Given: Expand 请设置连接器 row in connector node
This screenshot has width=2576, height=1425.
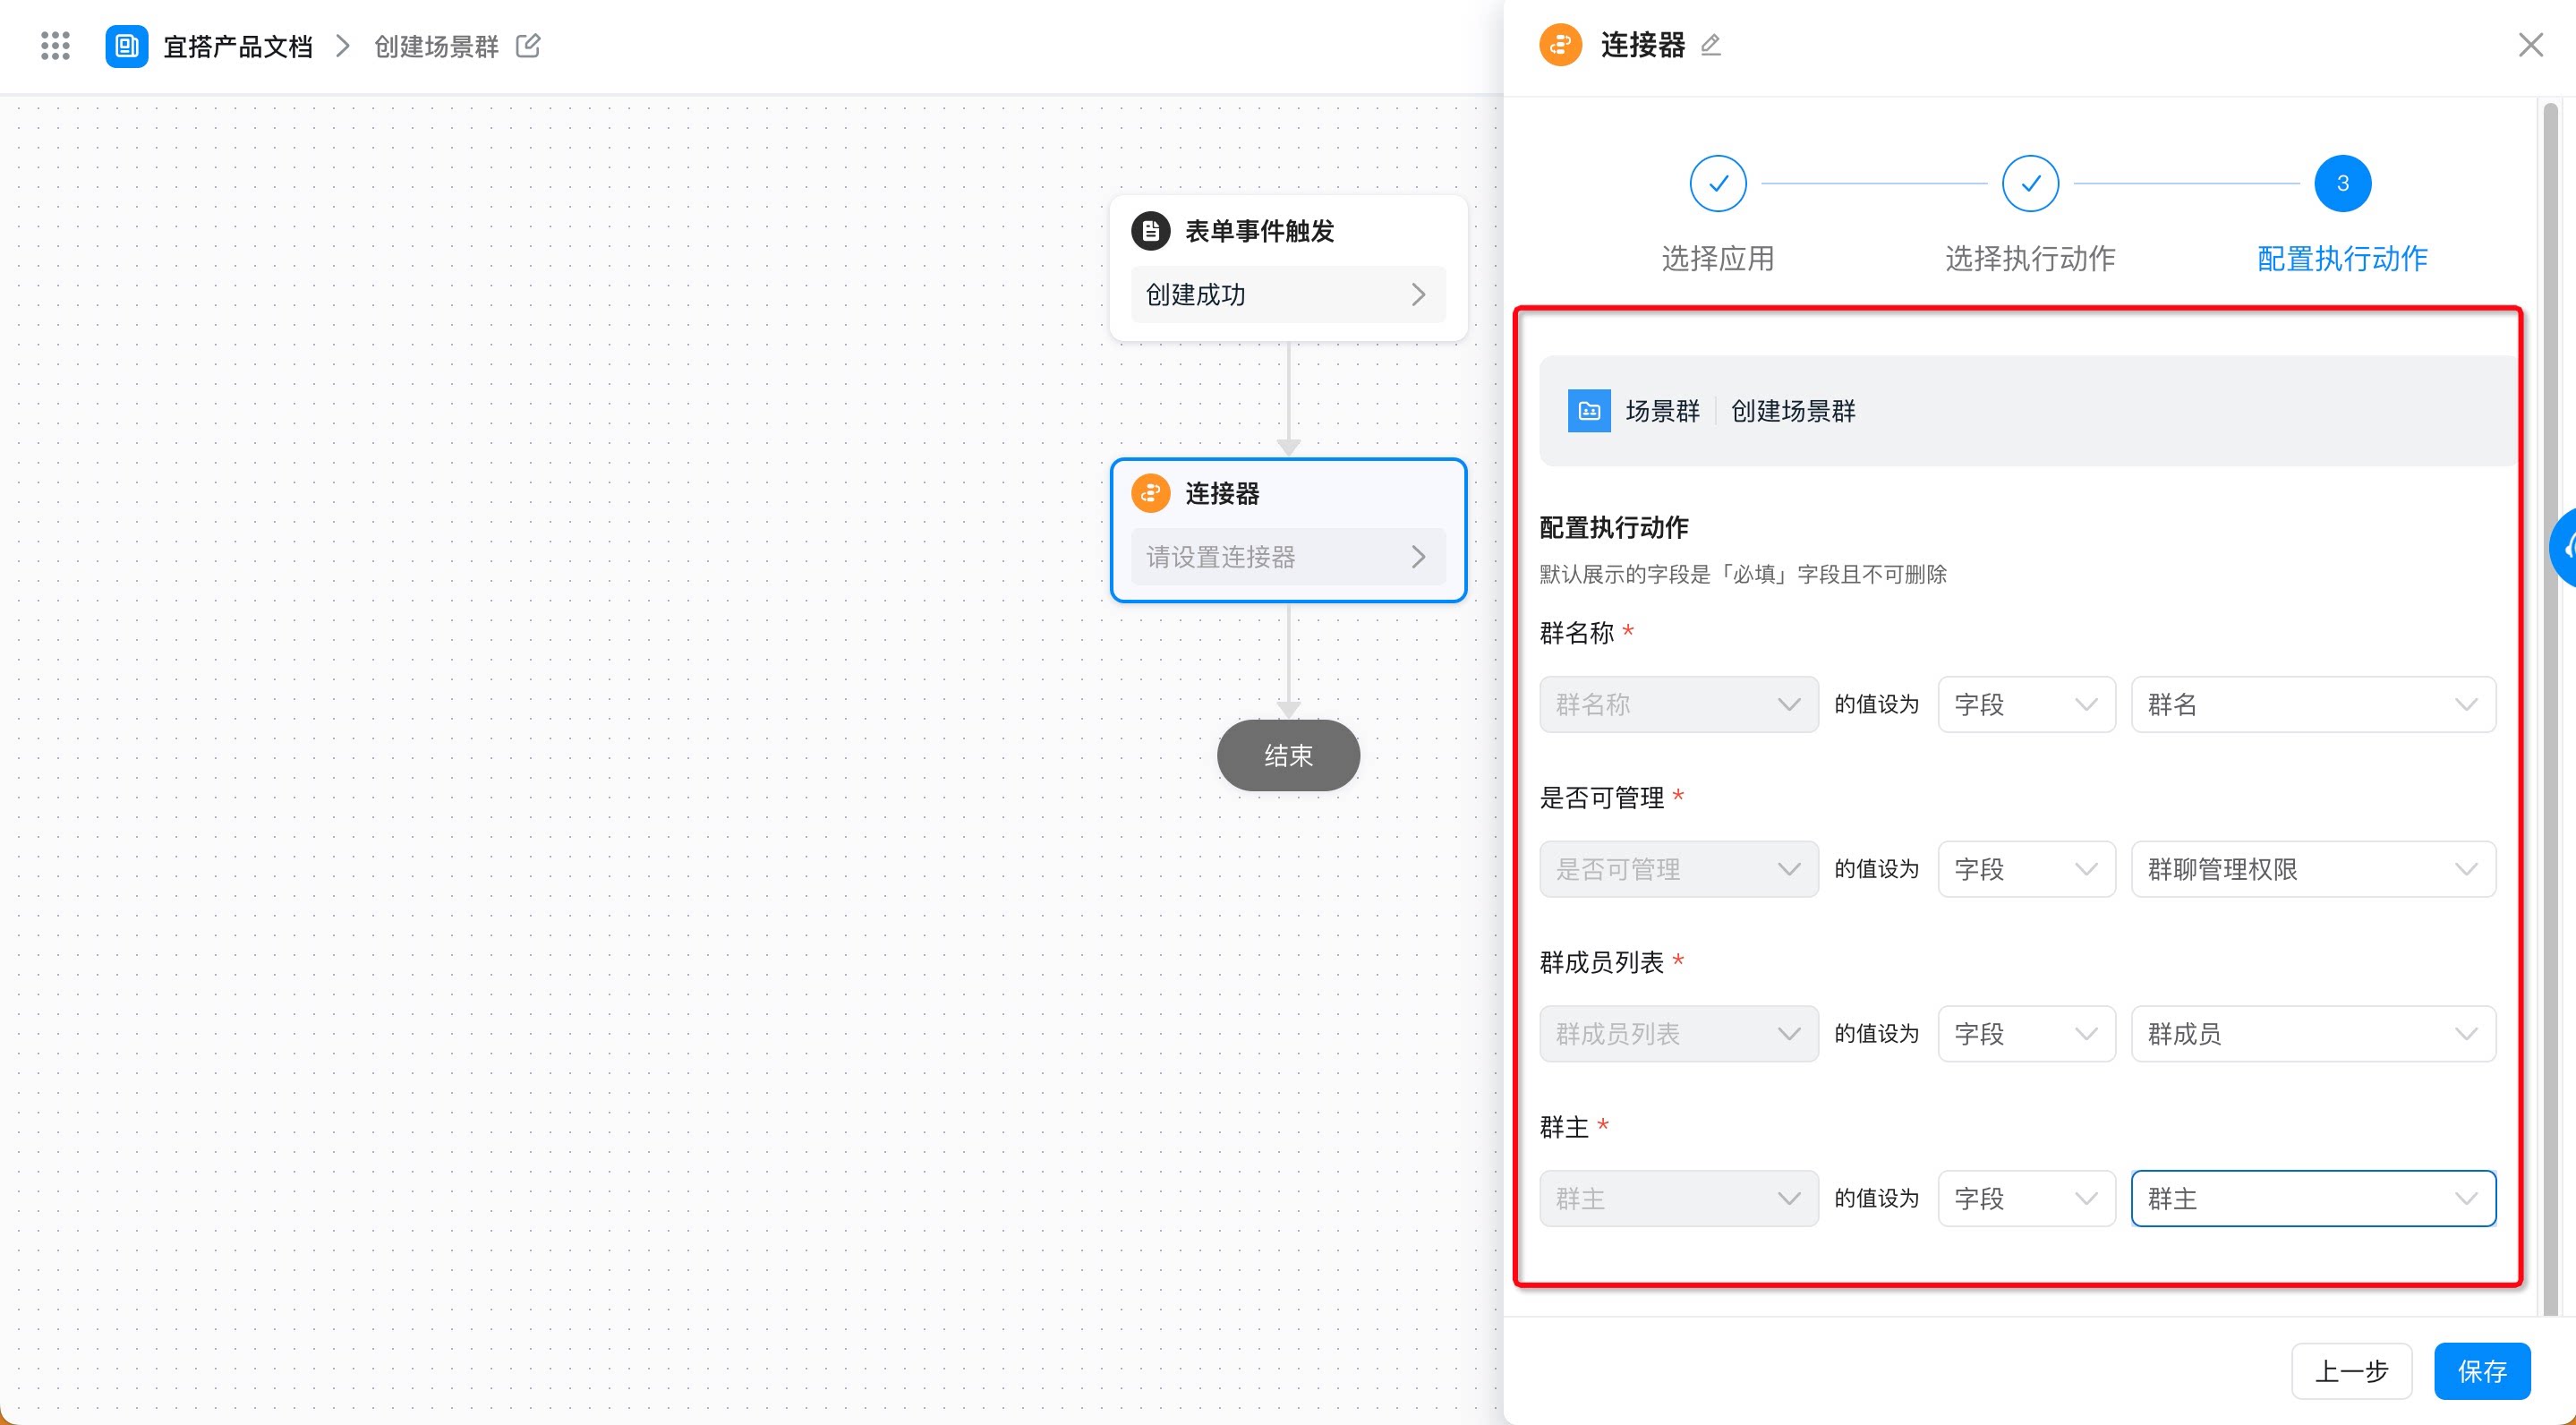Looking at the screenshot, I should pyautogui.click(x=1288, y=557).
